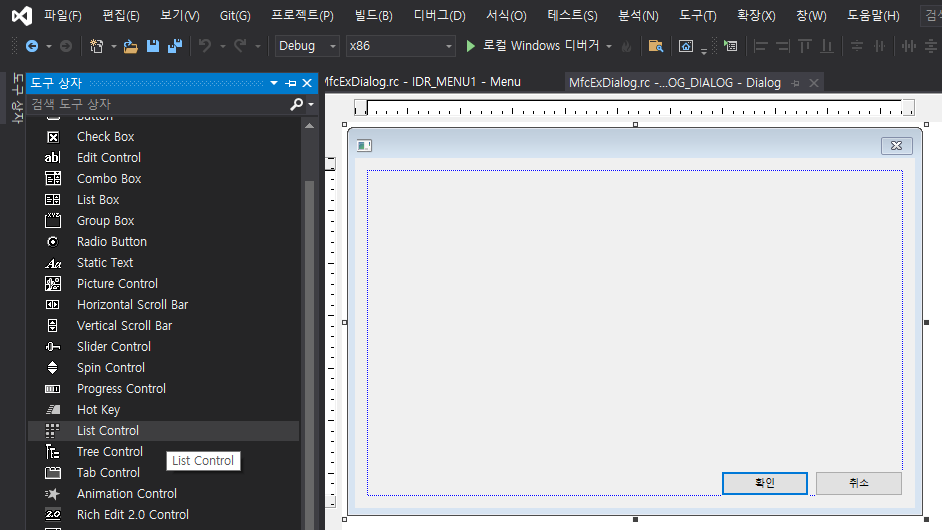This screenshot has width=942, height=530.
Task: Click the Open File folder icon
Action: pyautogui.click(x=130, y=46)
